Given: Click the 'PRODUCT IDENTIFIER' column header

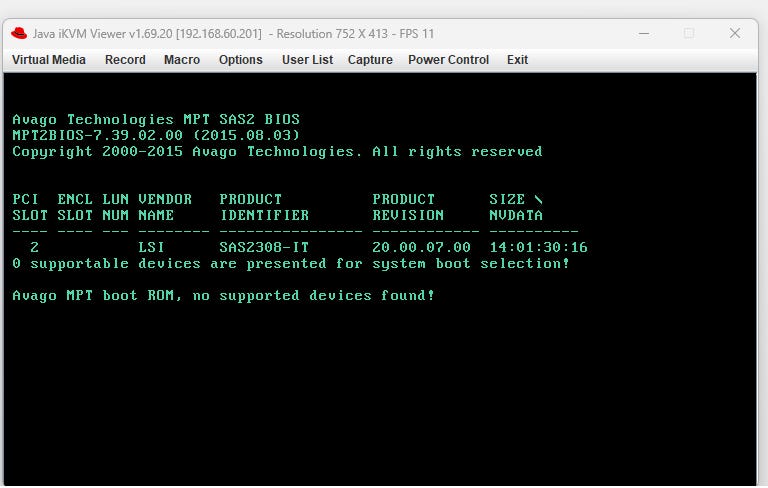Looking at the screenshot, I should pyautogui.click(x=264, y=207).
